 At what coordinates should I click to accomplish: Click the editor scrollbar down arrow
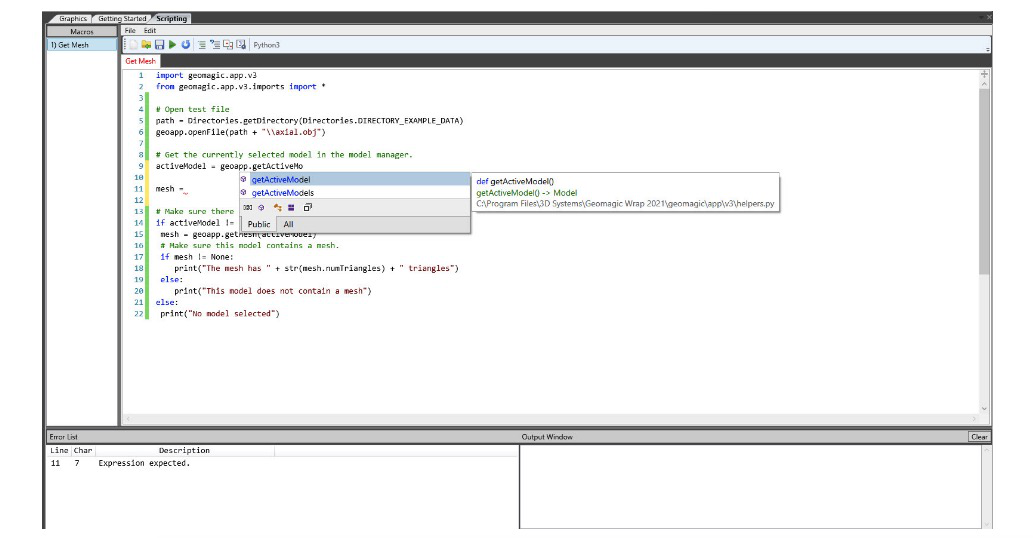984,409
